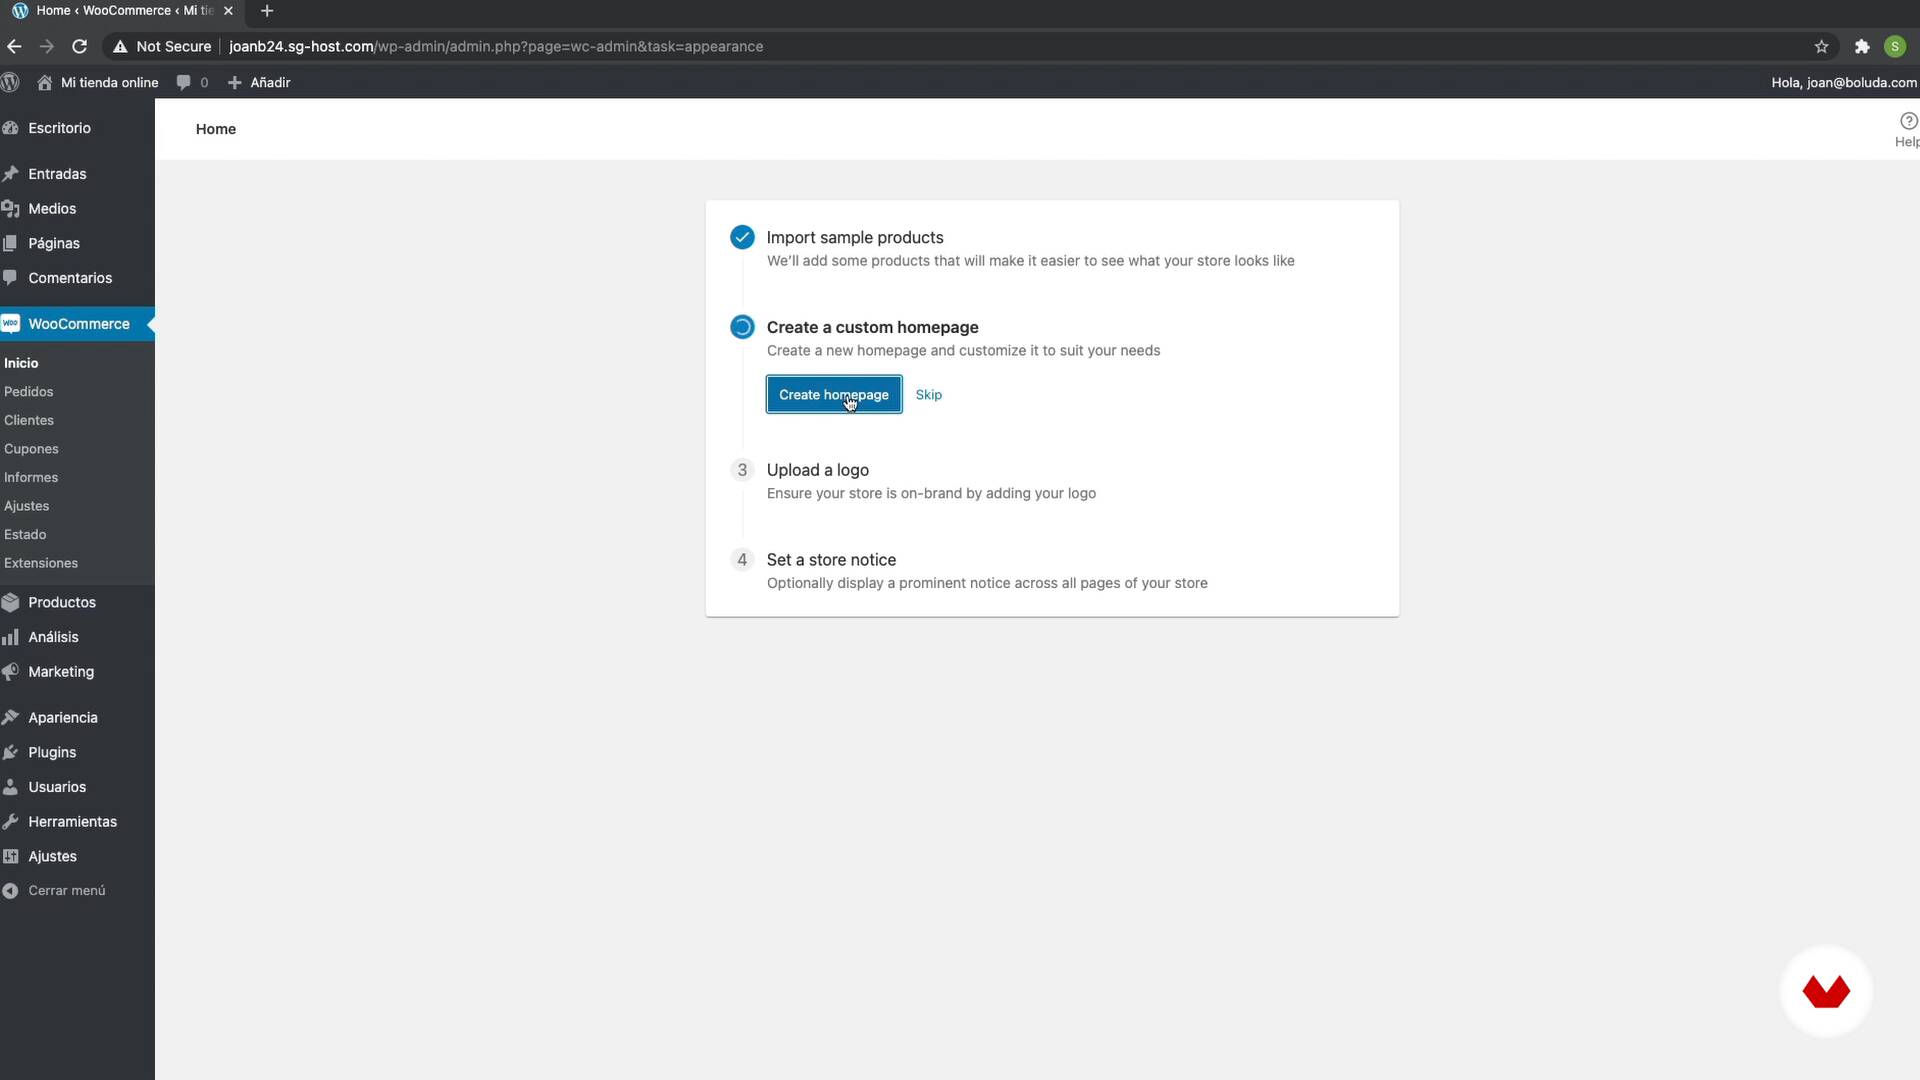Click the Create homepage button

click(834, 394)
